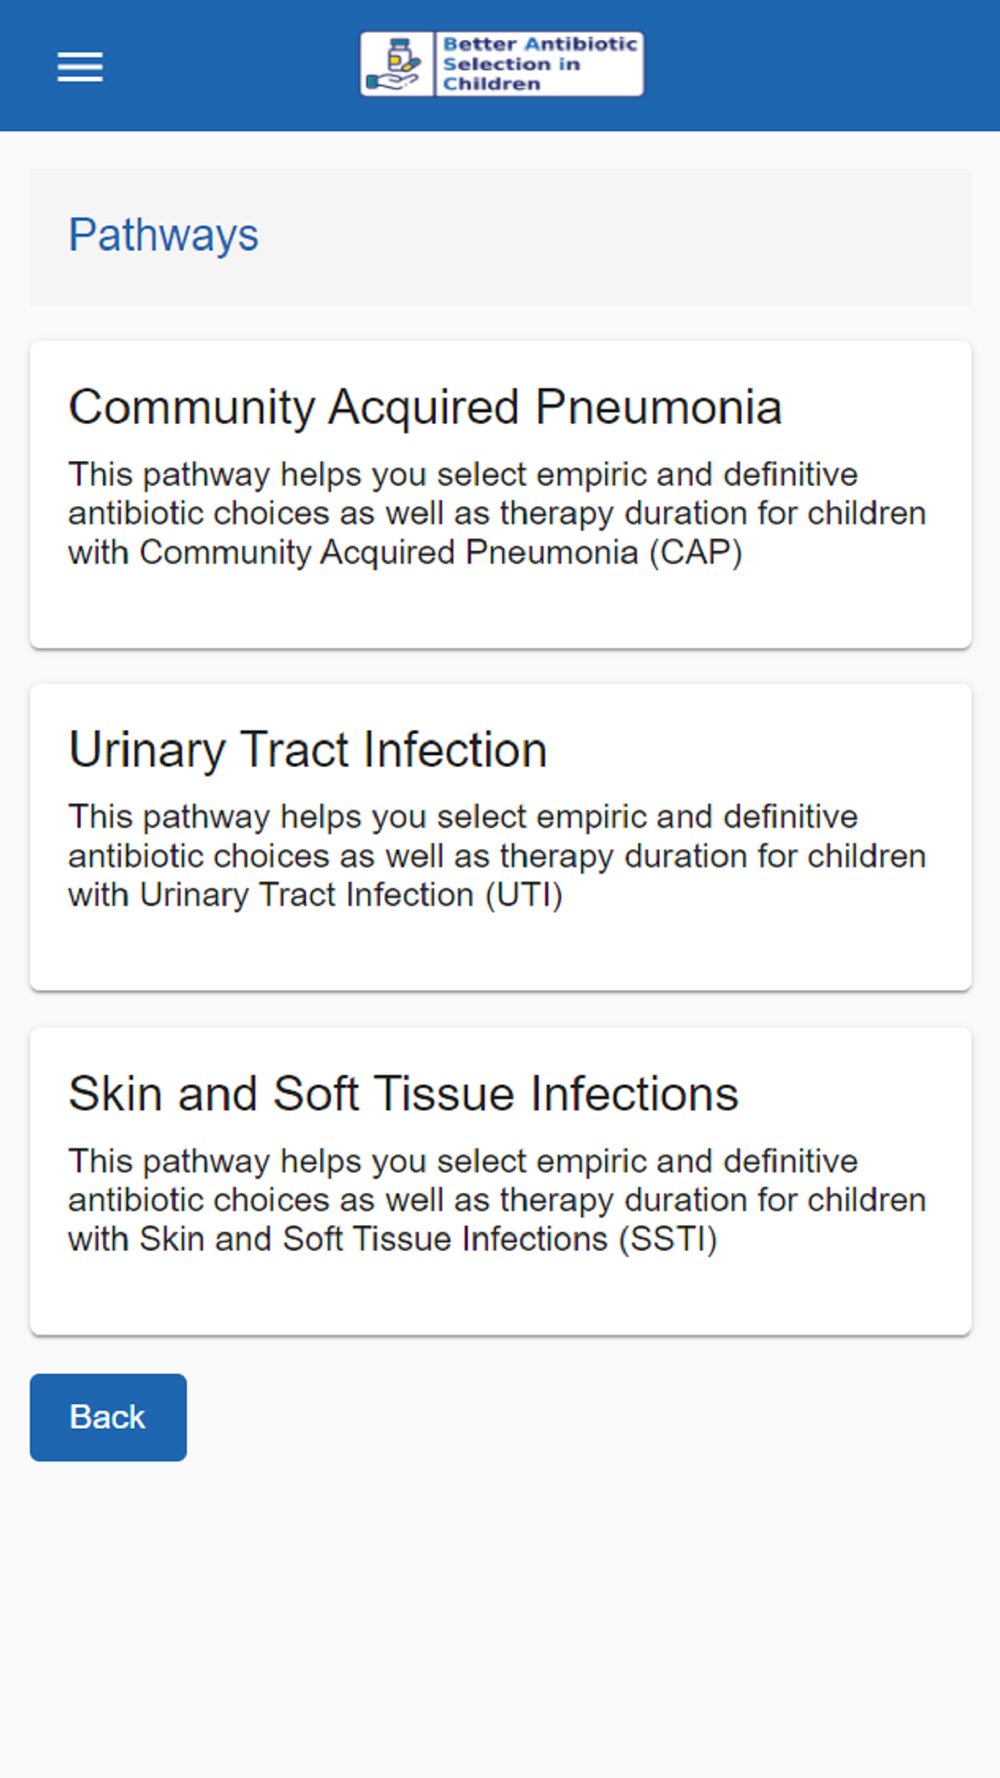Click the Pathways page heading
The height and width of the screenshot is (1778, 1000).
(x=163, y=236)
